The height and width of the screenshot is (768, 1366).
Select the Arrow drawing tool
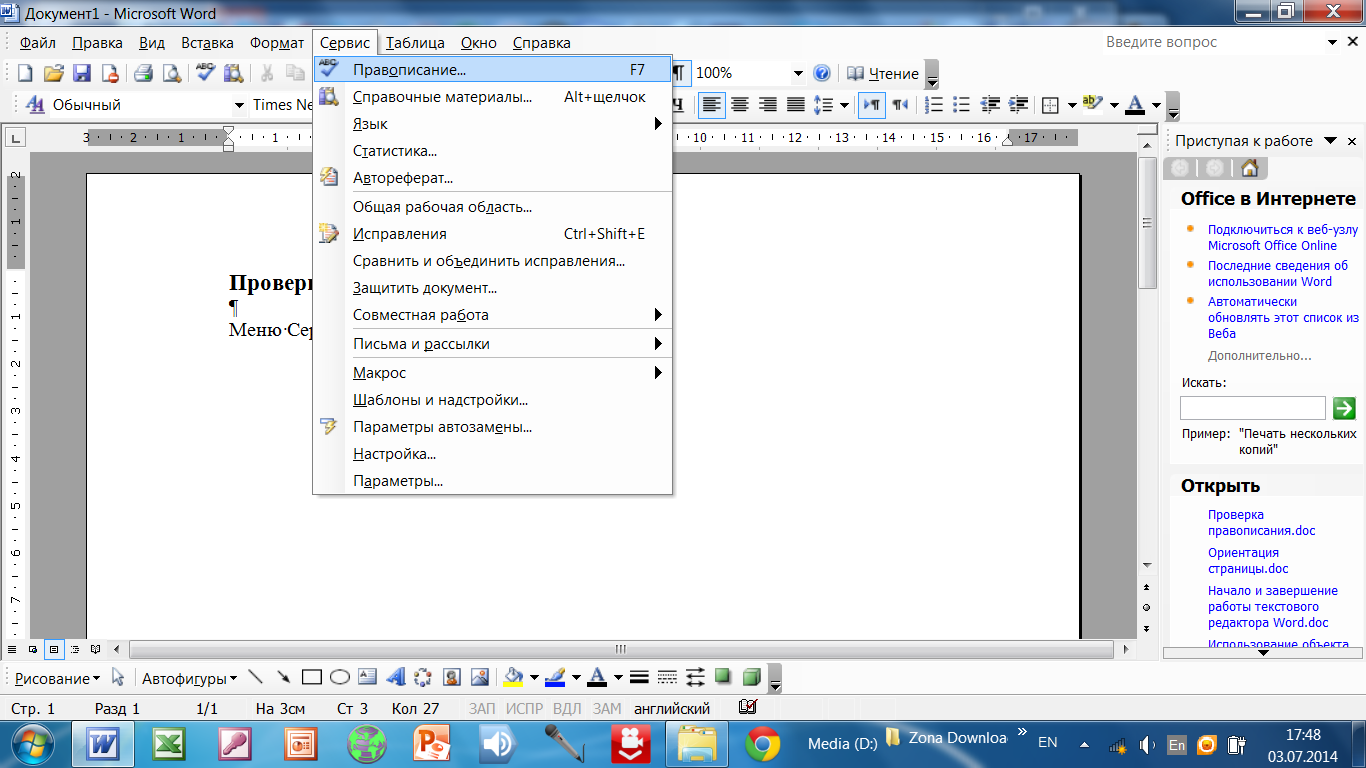point(283,677)
